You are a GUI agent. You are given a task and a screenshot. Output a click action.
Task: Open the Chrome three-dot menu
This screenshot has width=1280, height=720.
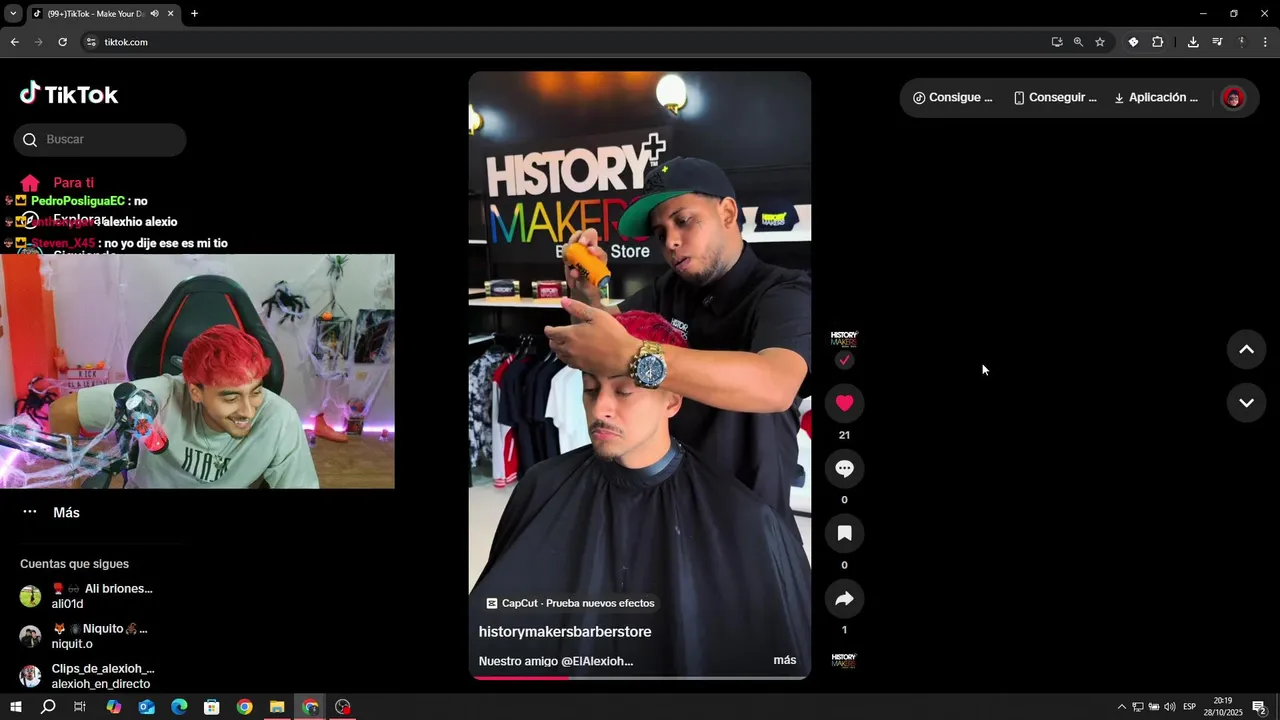1265,42
